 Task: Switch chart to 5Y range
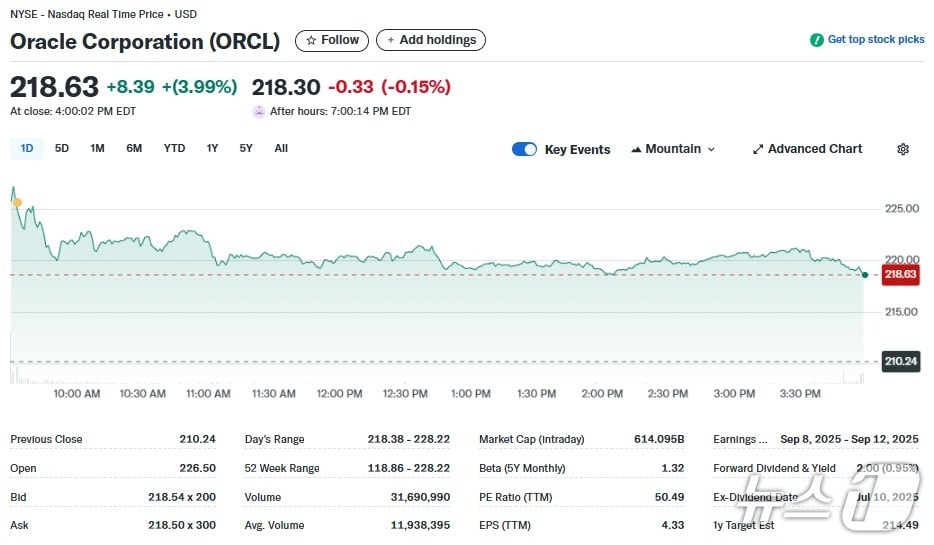(x=246, y=148)
